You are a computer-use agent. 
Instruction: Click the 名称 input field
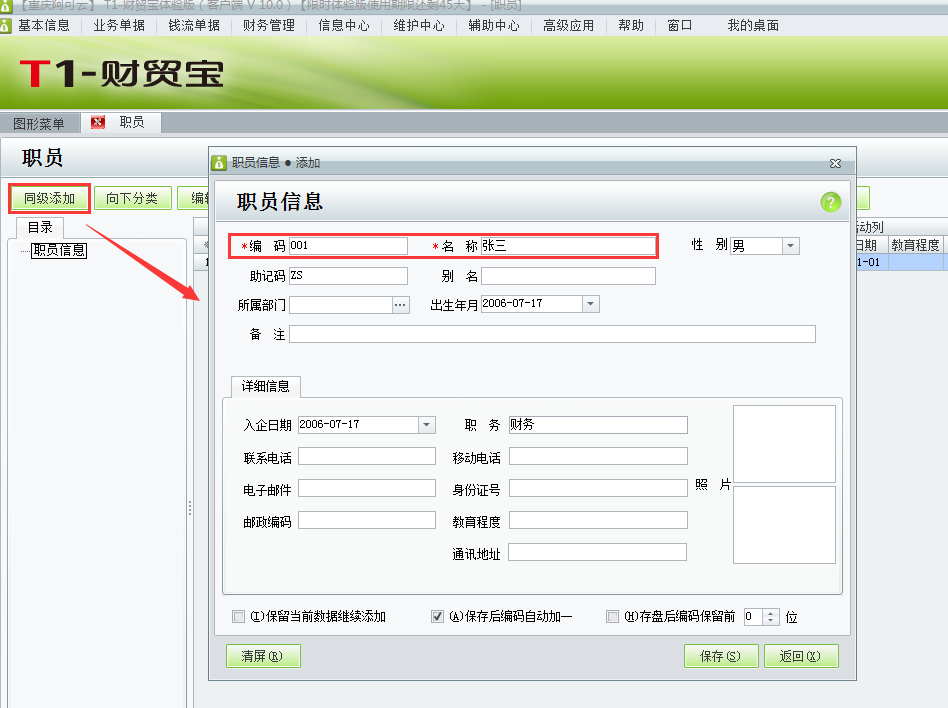(x=568, y=245)
